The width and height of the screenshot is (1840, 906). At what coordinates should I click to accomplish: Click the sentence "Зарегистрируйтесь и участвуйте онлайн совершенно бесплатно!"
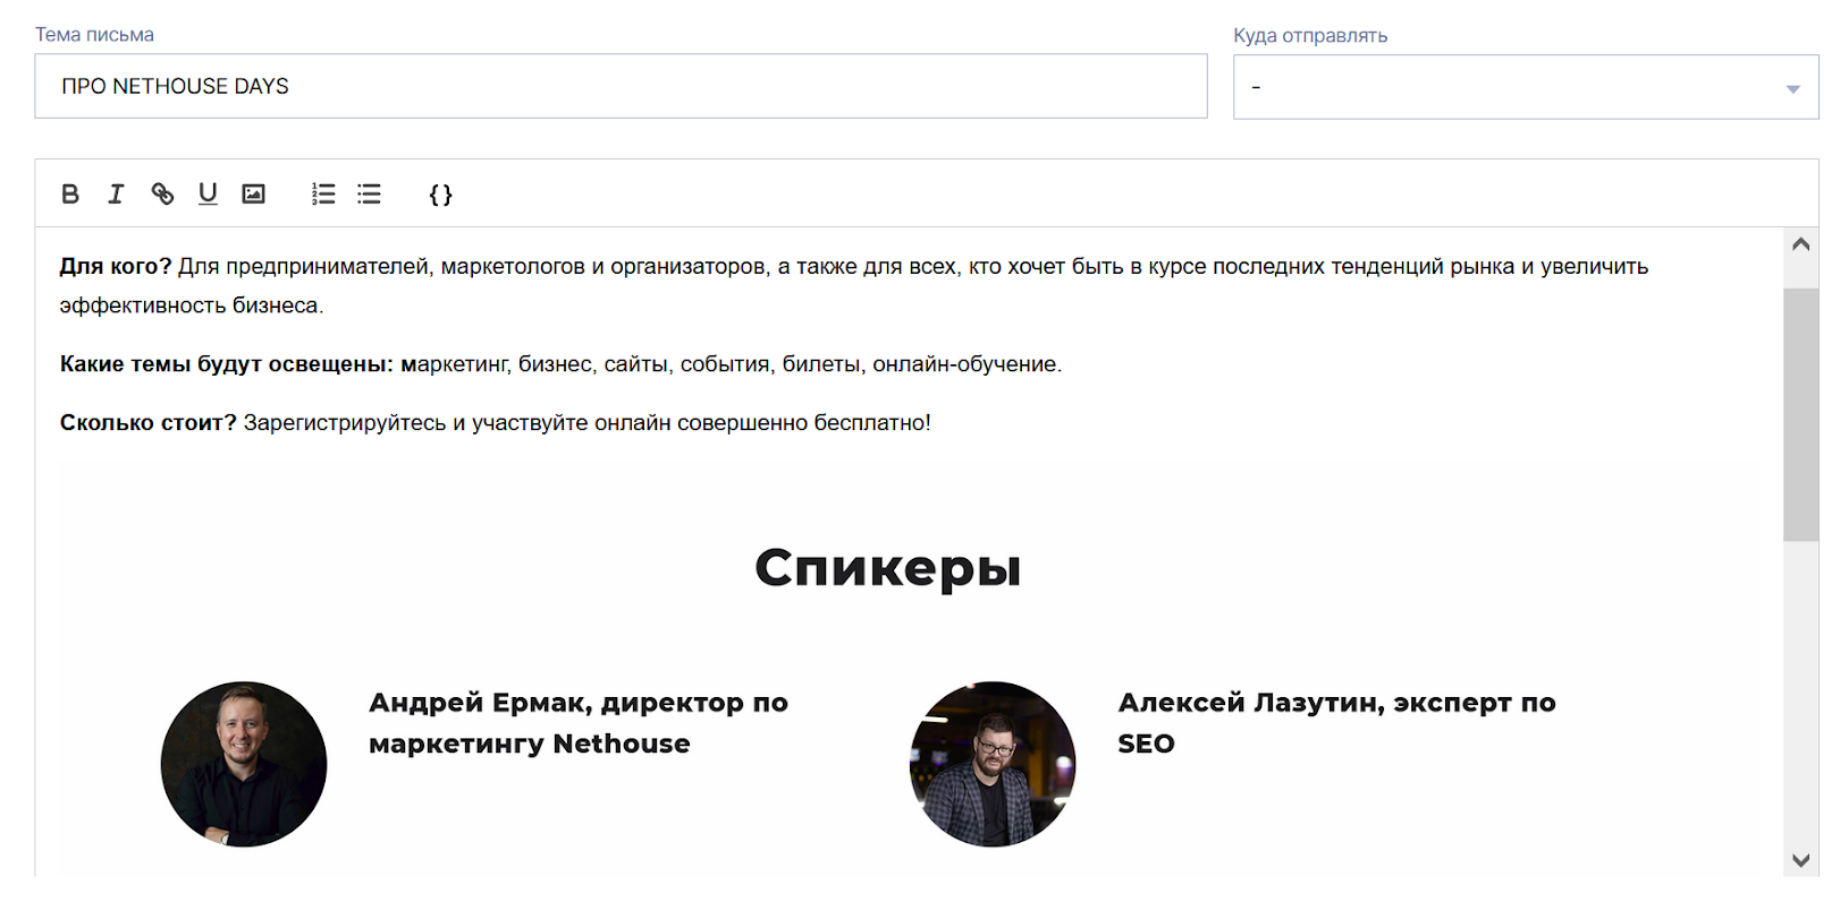(x=587, y=423)
